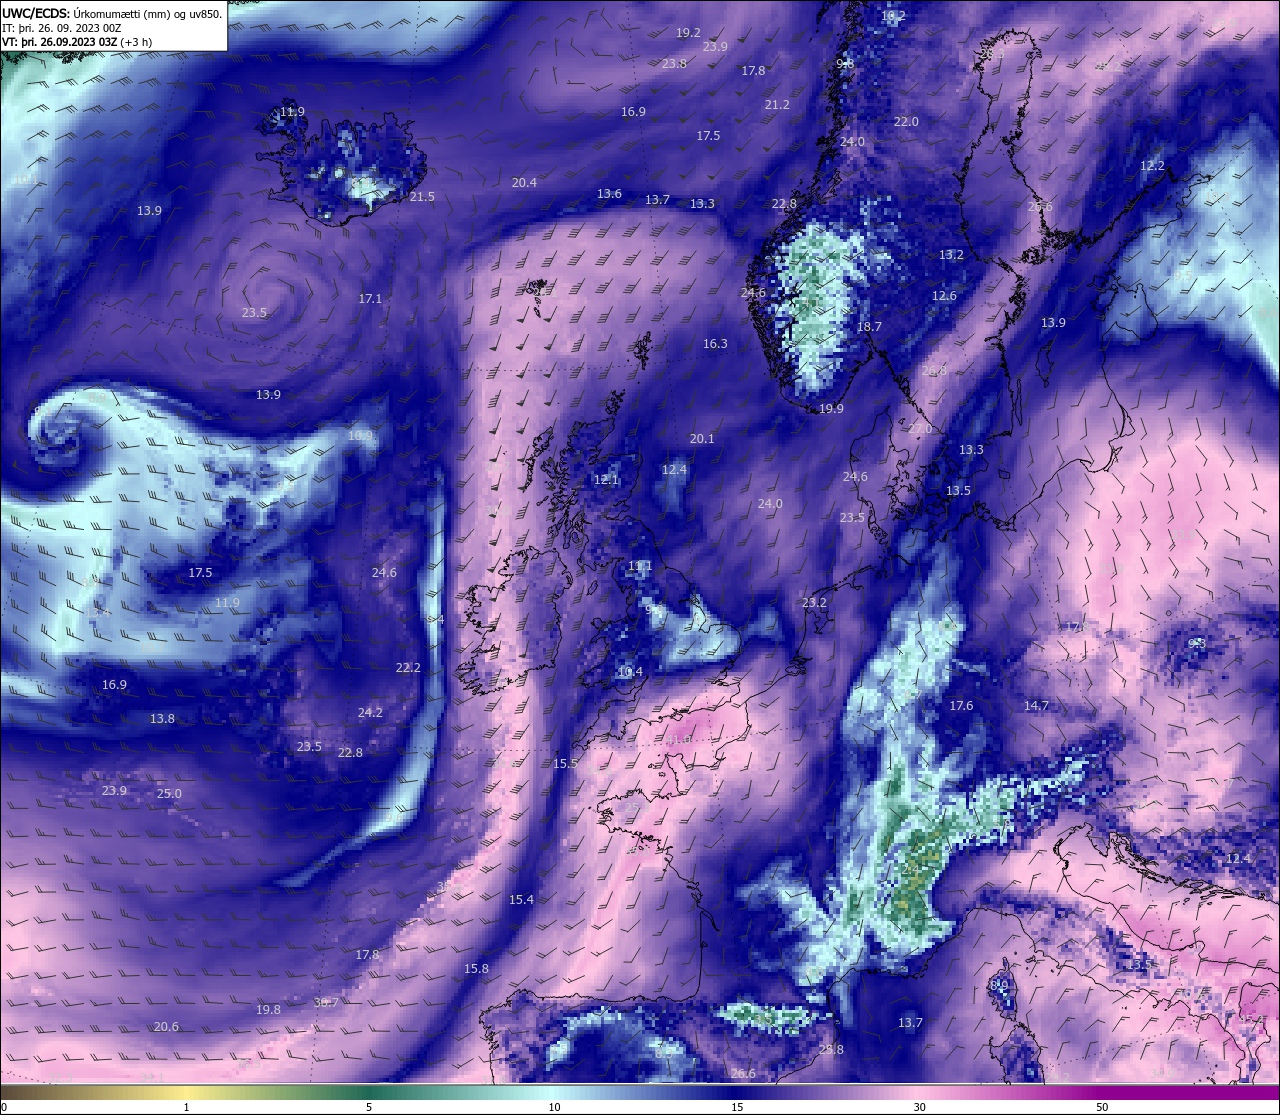This screenshot has width=1280, height=1115.
Task: Click the 18.7 value on the map
Action: [x=869, y=327]
